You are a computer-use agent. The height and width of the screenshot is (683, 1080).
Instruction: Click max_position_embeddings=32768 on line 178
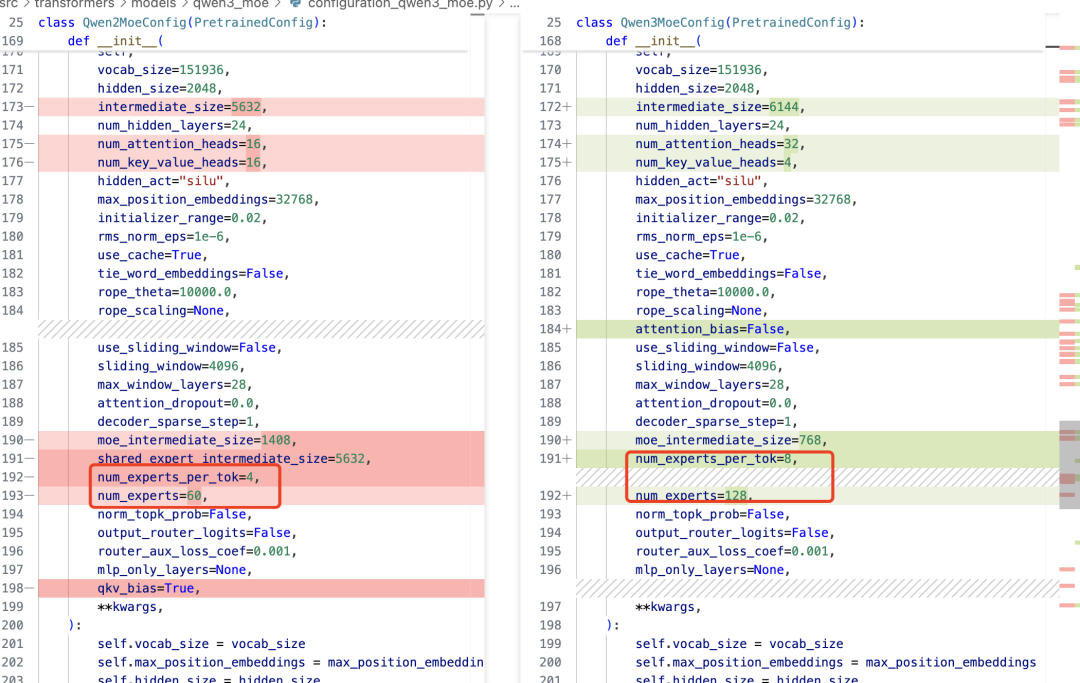click(x=208, y=200)
